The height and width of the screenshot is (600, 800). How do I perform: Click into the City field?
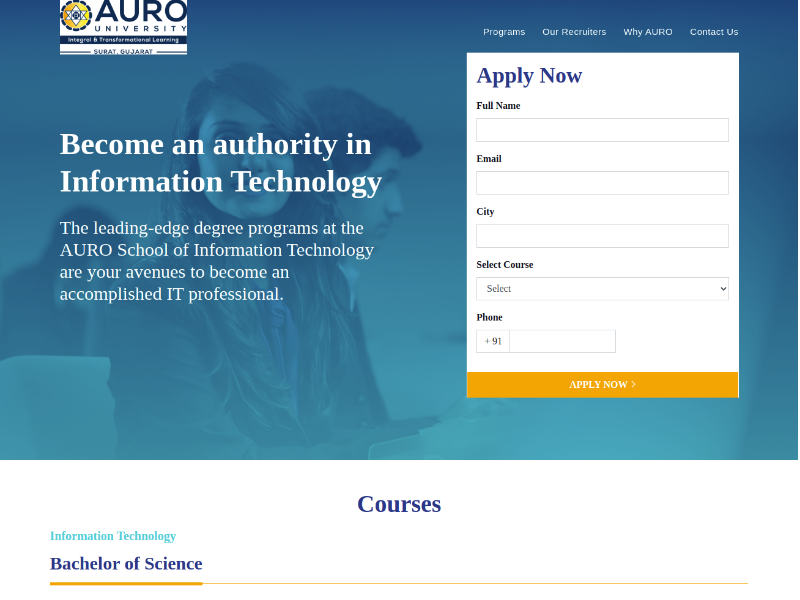[602, 236]
